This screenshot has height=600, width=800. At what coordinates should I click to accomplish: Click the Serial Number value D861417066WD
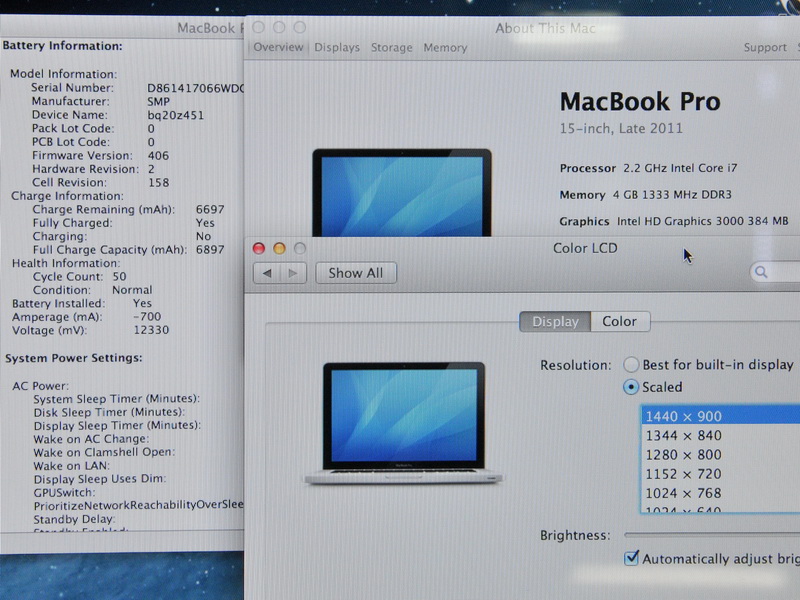point(195,88)
